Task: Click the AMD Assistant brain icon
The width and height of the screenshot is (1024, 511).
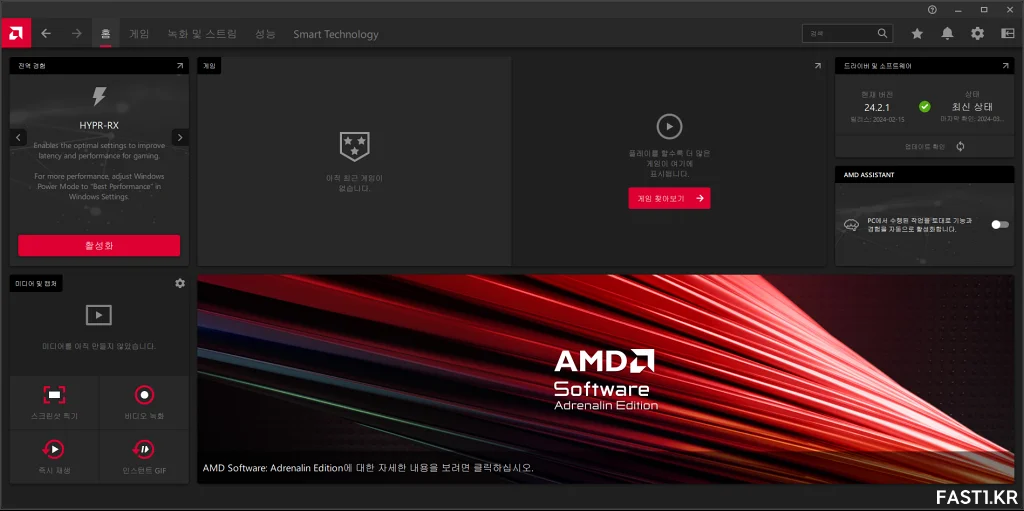Action: [x=851, y=225]
